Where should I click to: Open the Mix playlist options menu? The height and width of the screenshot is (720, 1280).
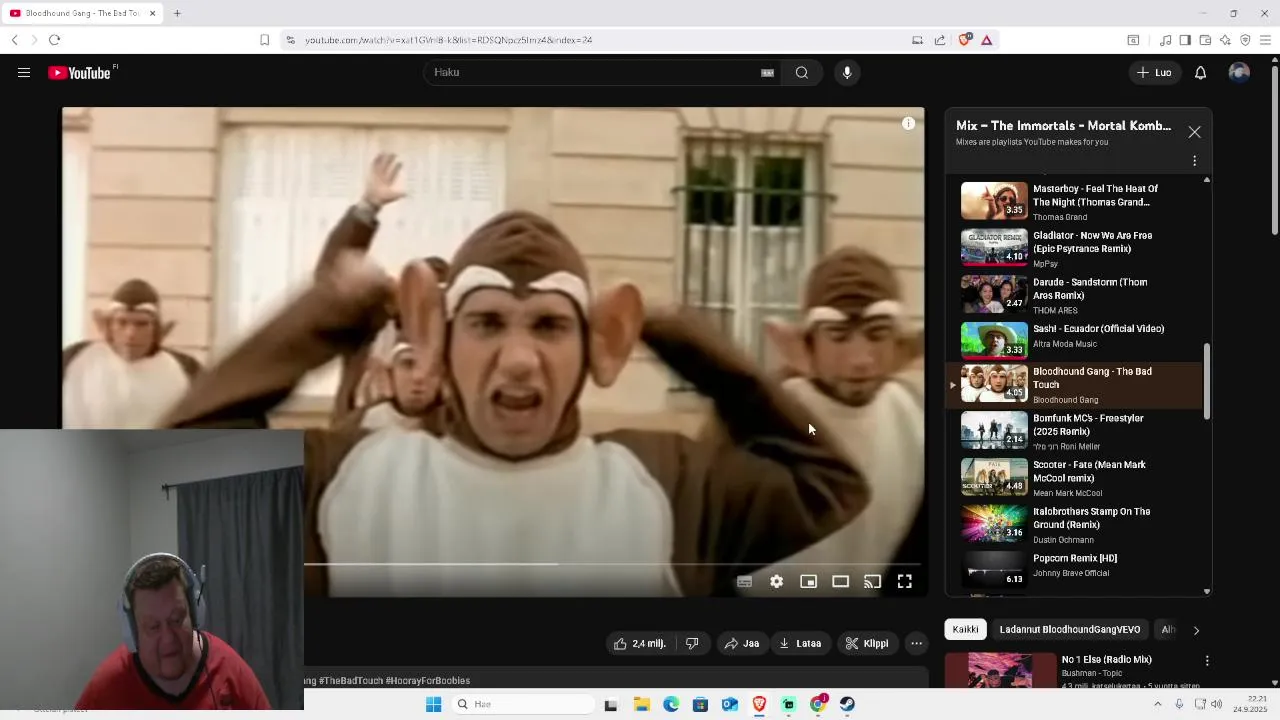pyautogui.click(x=1194, y=161)
